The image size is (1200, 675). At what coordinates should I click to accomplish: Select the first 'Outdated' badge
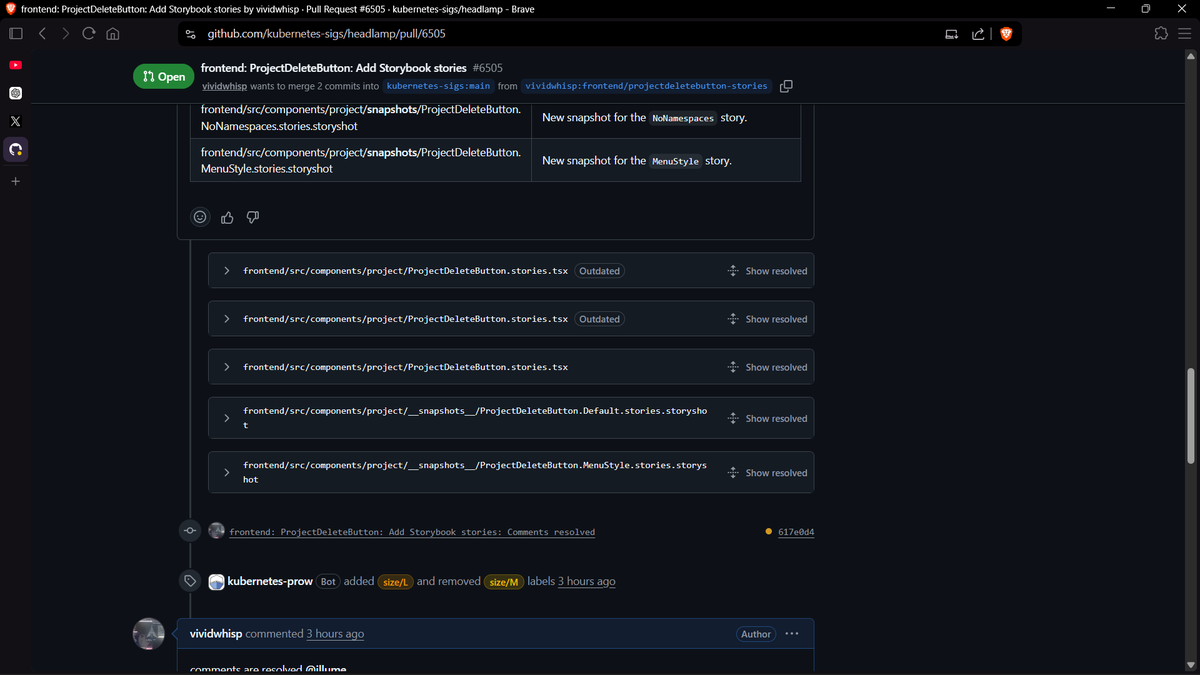tap(600, 271)
